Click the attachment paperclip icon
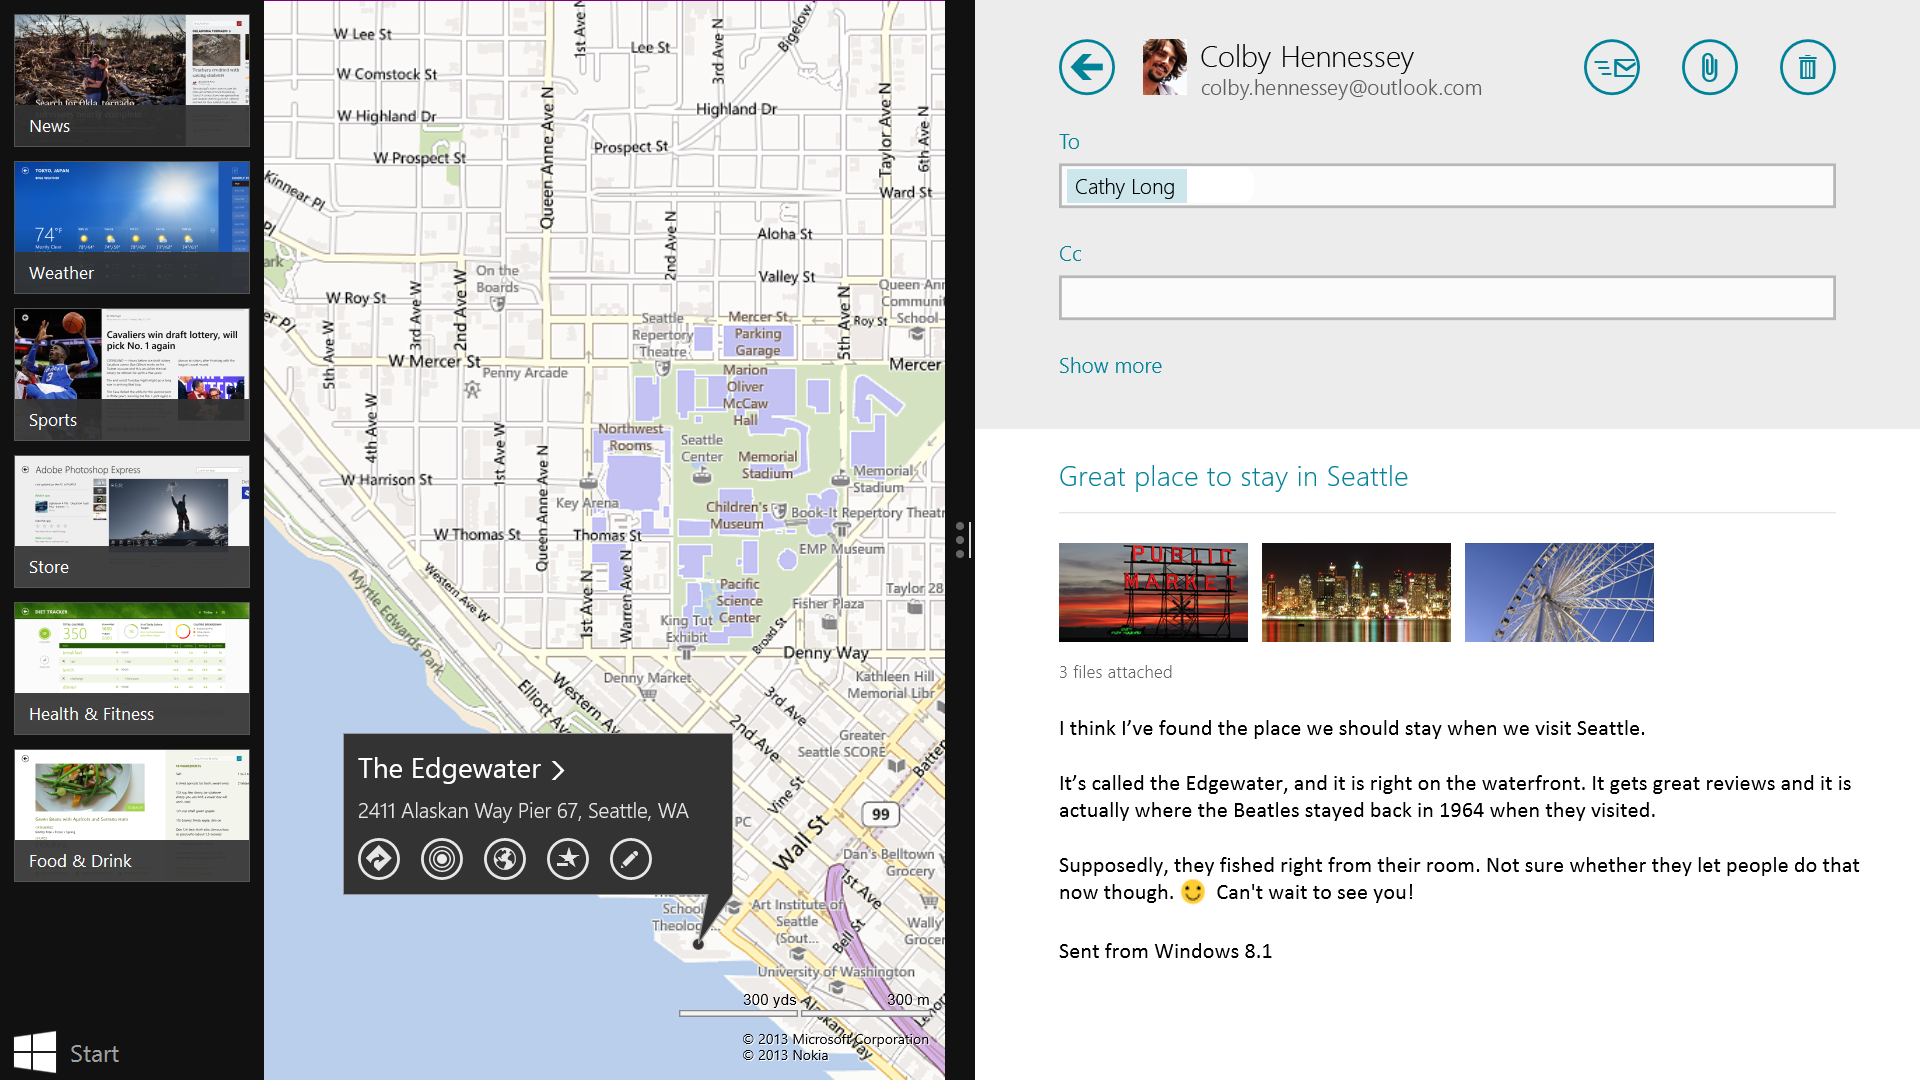 click(1709, 67)
